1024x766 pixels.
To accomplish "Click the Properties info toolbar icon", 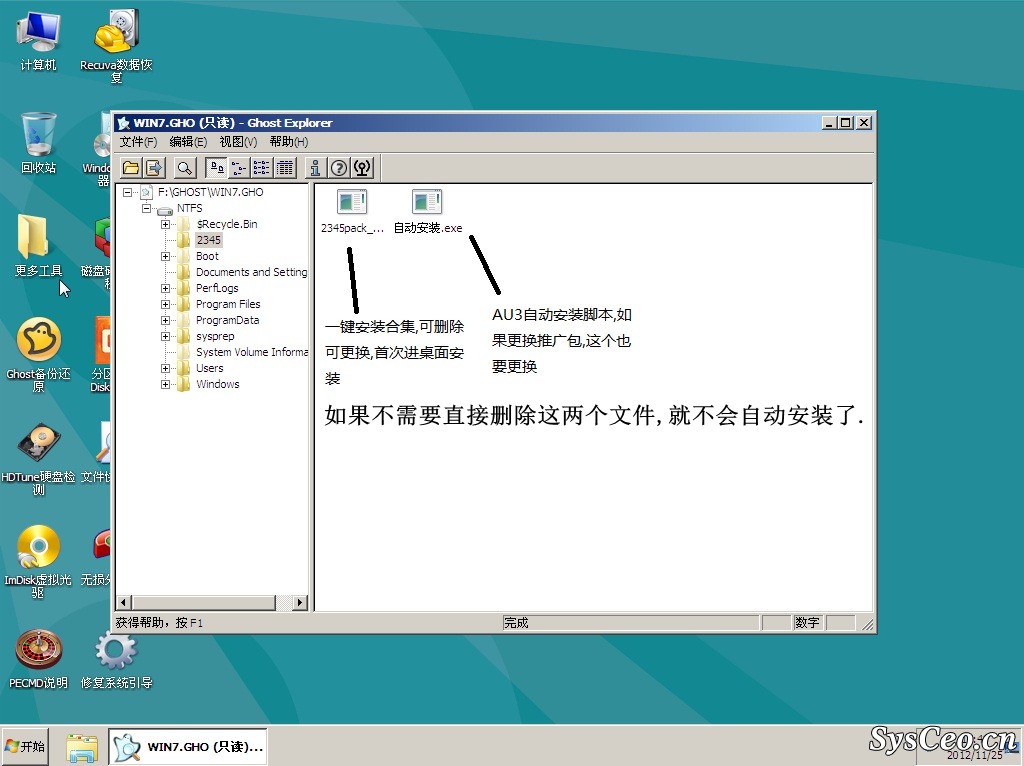I will [x=315, y=168].
